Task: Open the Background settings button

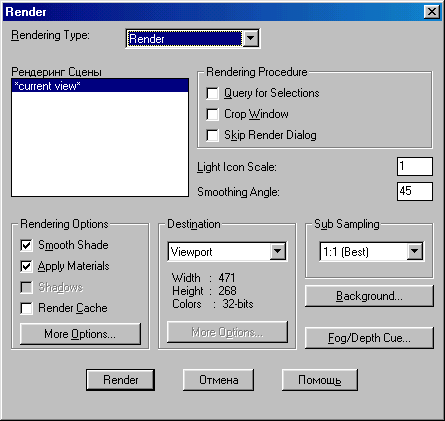Action: (369, 296)
